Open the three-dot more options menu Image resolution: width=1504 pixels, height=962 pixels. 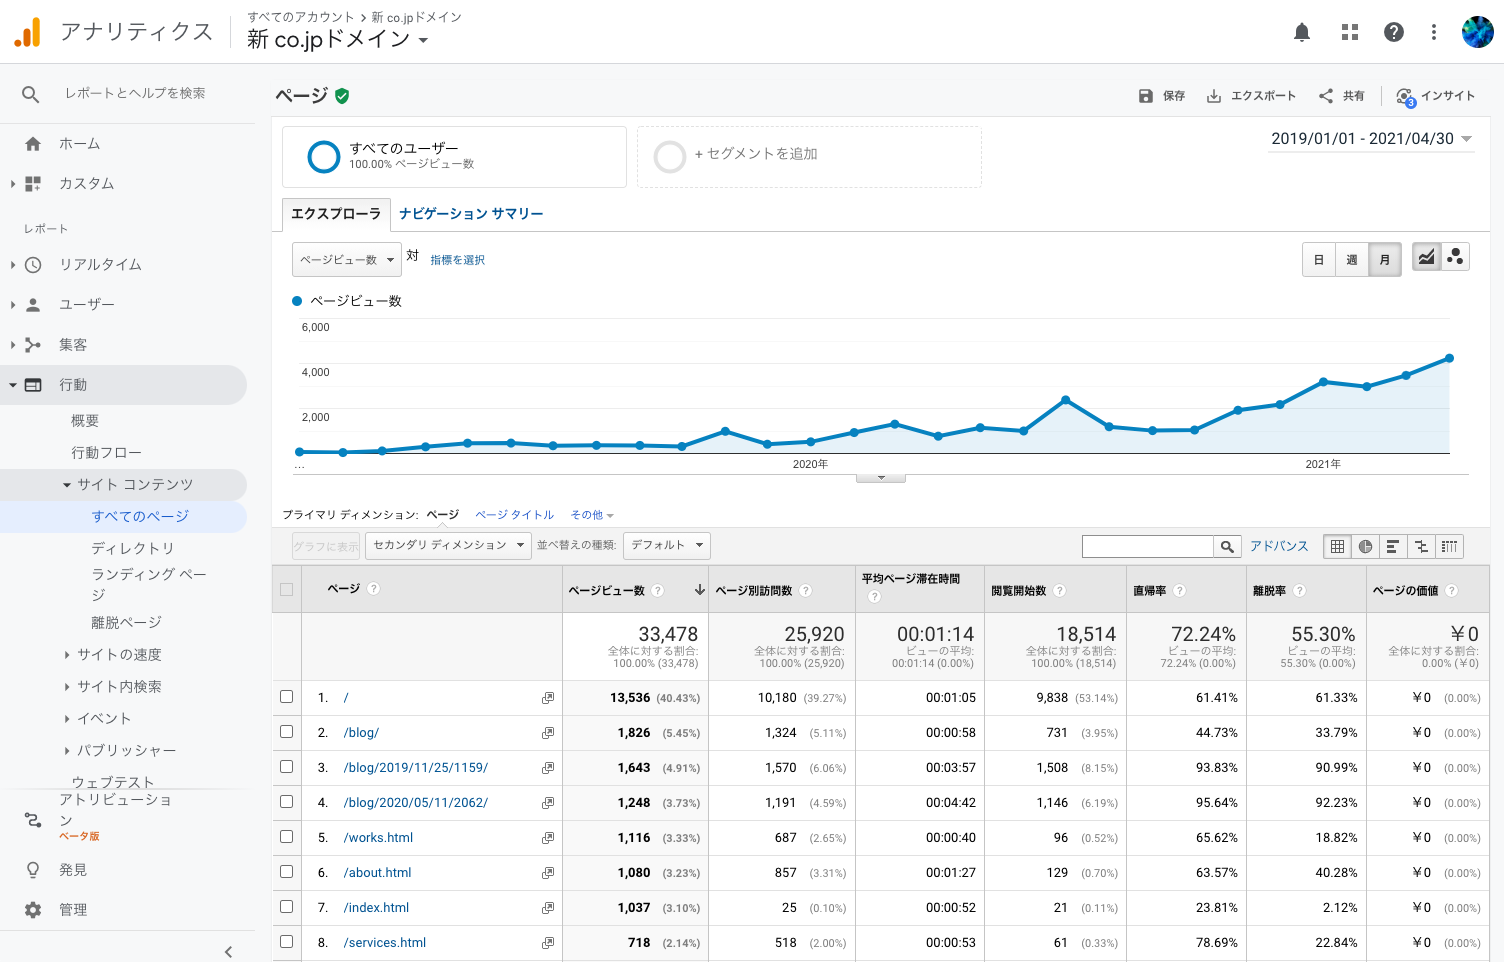1434,33
